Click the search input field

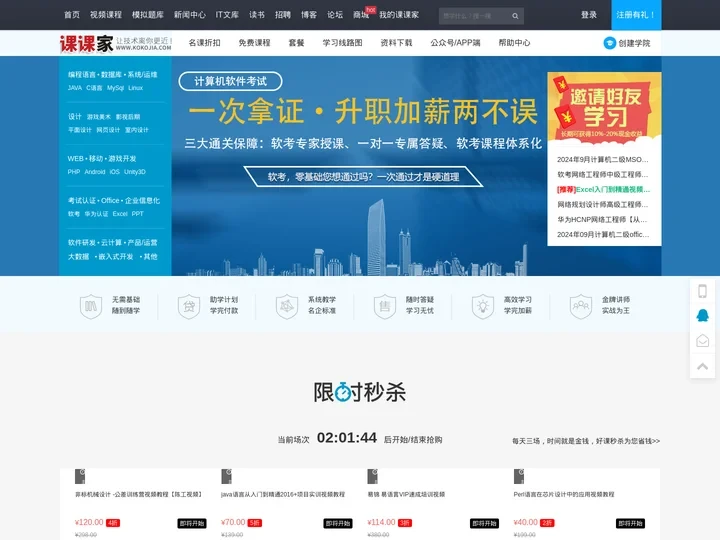473,16
